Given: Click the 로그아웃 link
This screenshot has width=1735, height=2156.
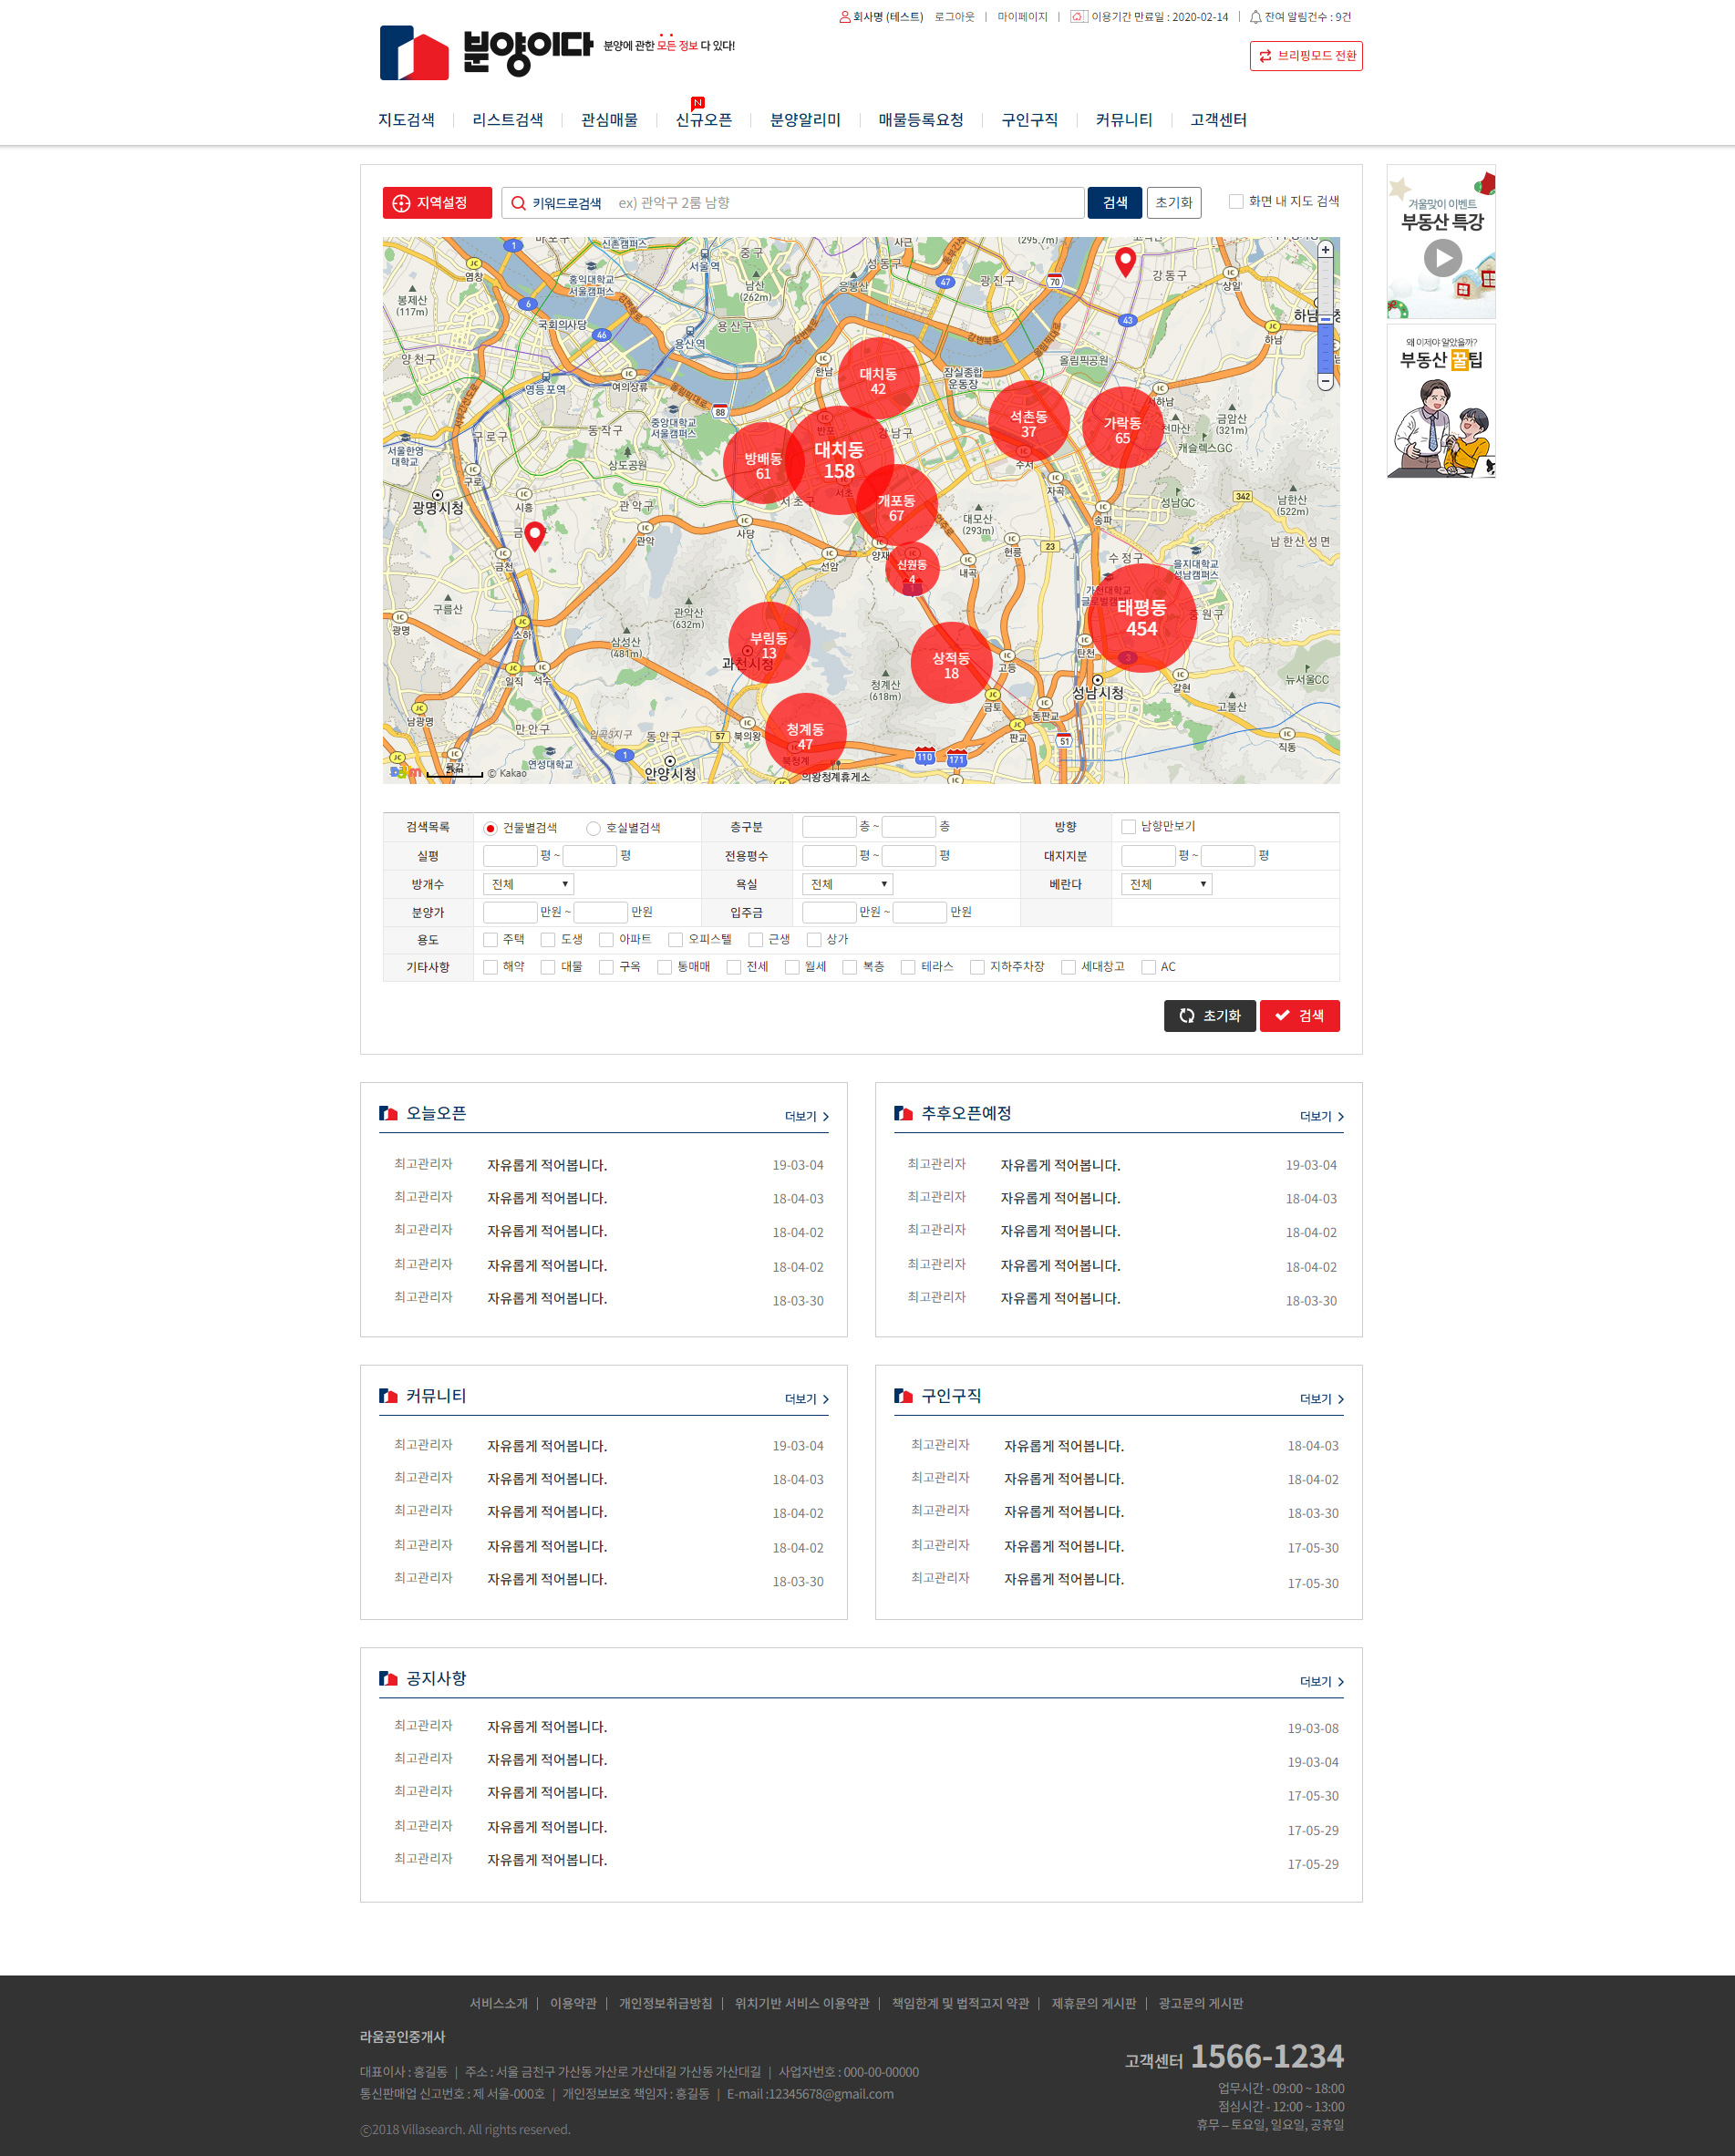Looking at the screenshot, I should [954, 17].
